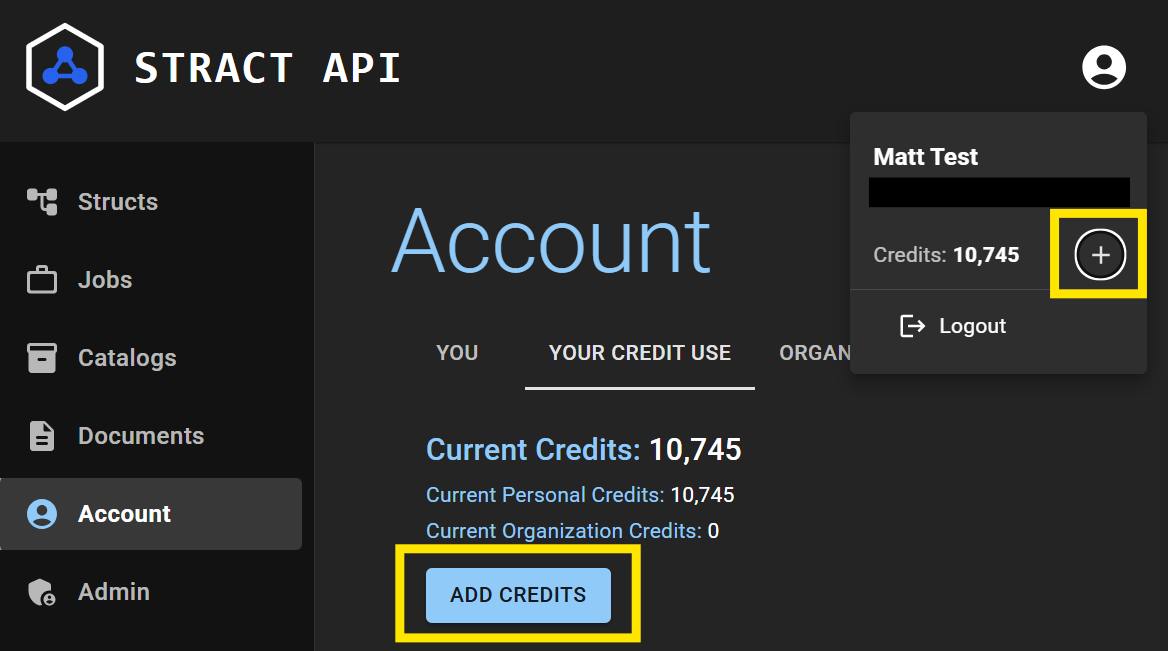
Task: Click the Matt Test user name
Action: tap(925, 157)
